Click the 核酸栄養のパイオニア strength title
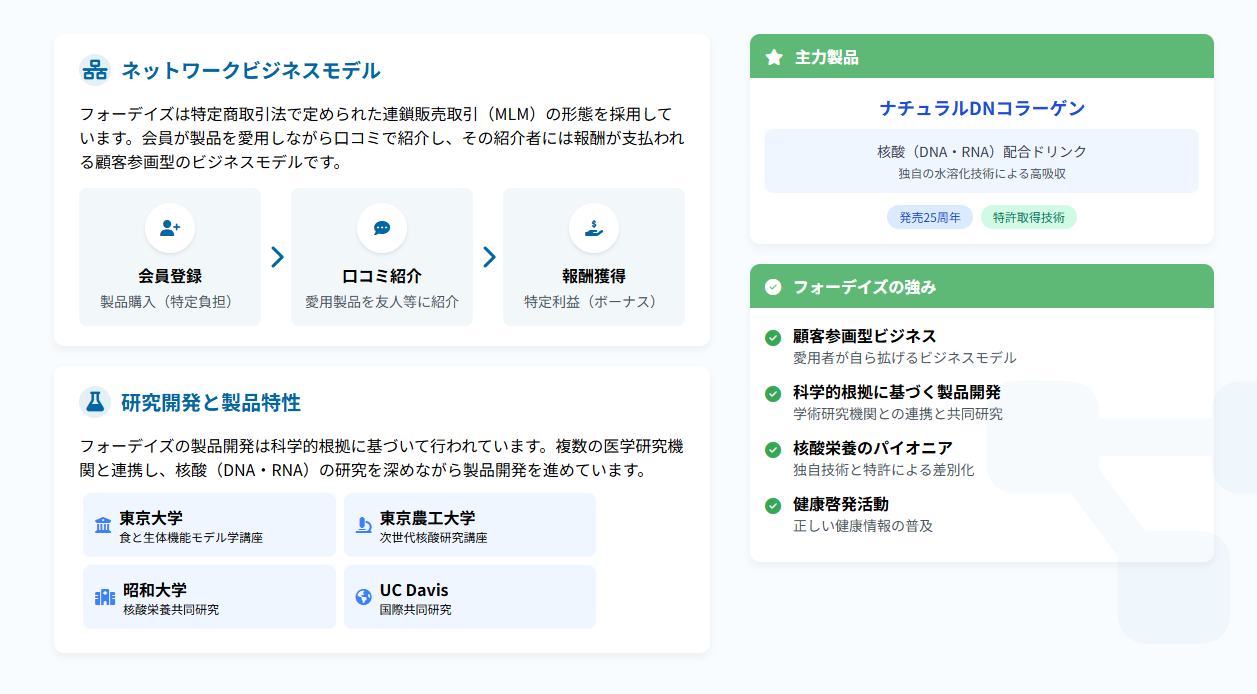Image resolution: width=1257 pixels, height=694 pixels. (873, 448)
